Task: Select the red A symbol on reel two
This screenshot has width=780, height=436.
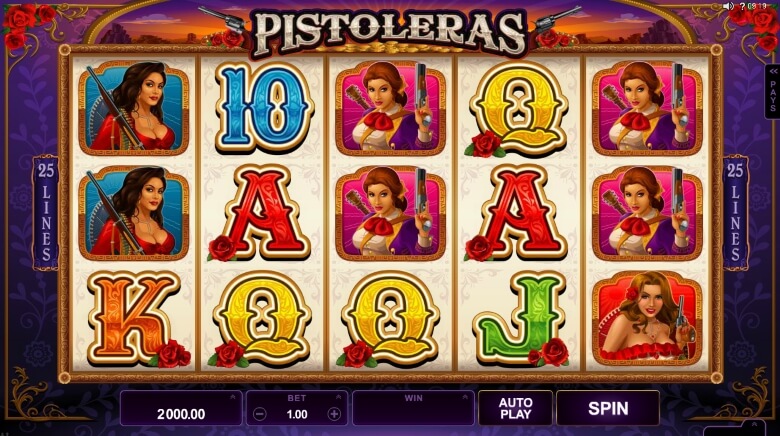Action: (261, 214)
